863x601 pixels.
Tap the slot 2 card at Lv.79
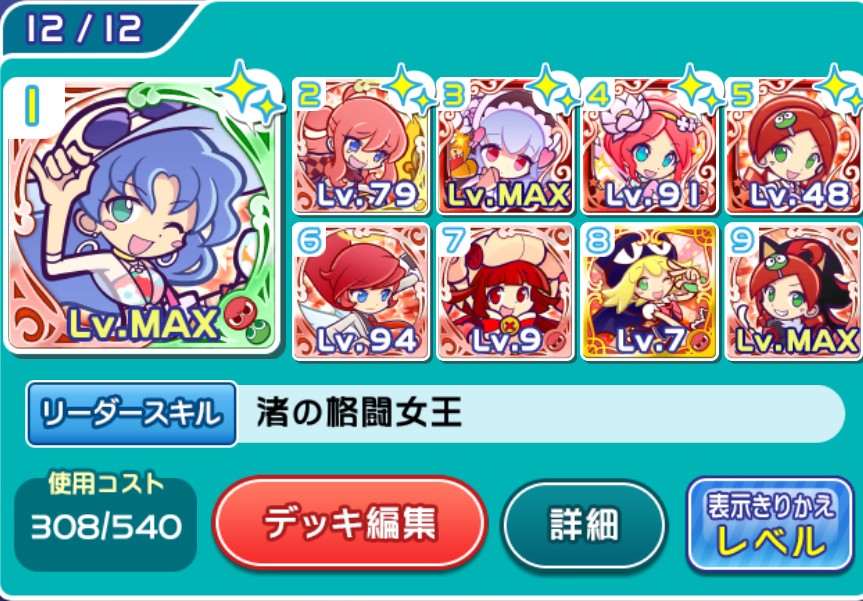[361, 146]
